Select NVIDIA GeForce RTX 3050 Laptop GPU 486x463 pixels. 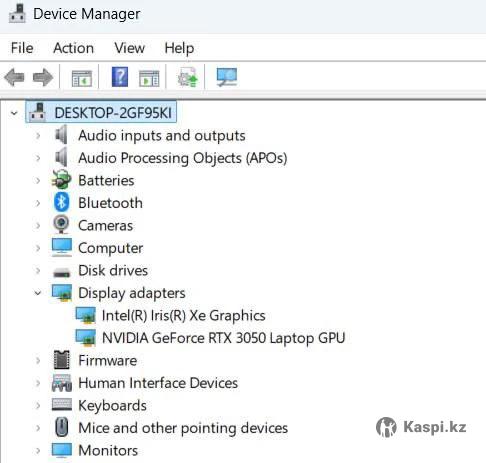pos(223,338)
